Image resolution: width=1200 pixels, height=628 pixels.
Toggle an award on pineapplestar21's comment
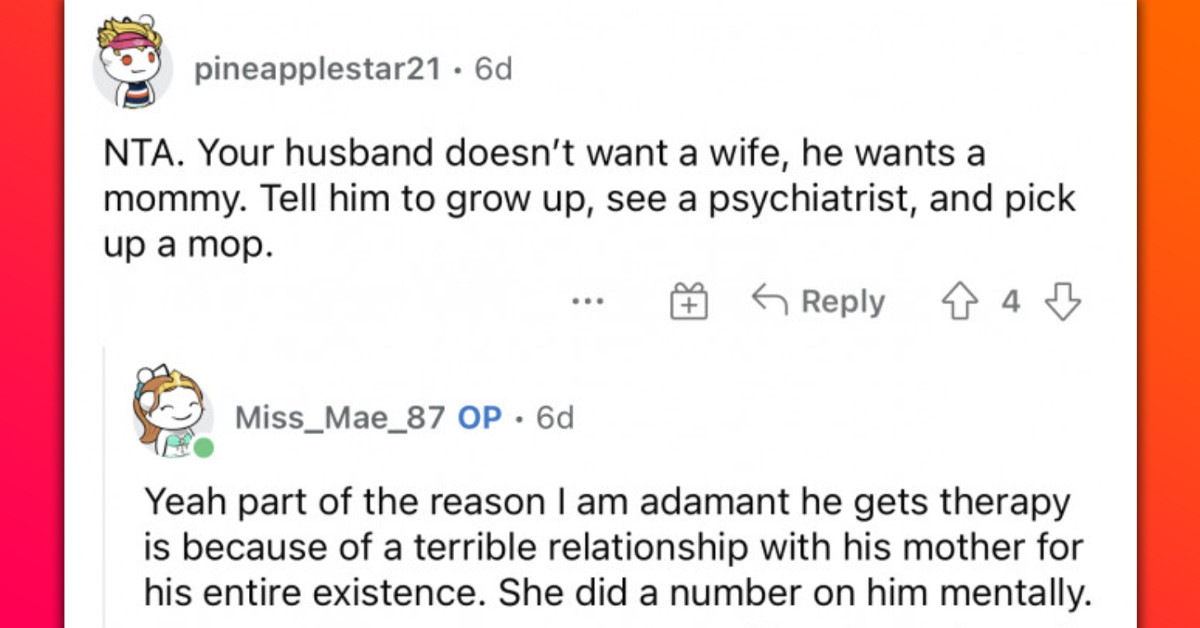tap(690, 299)
